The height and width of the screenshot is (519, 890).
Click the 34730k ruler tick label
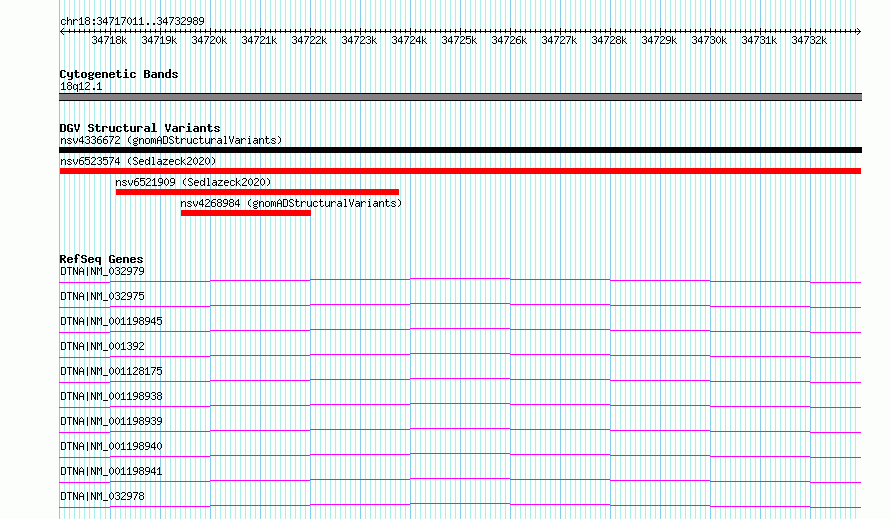[708, 40]
